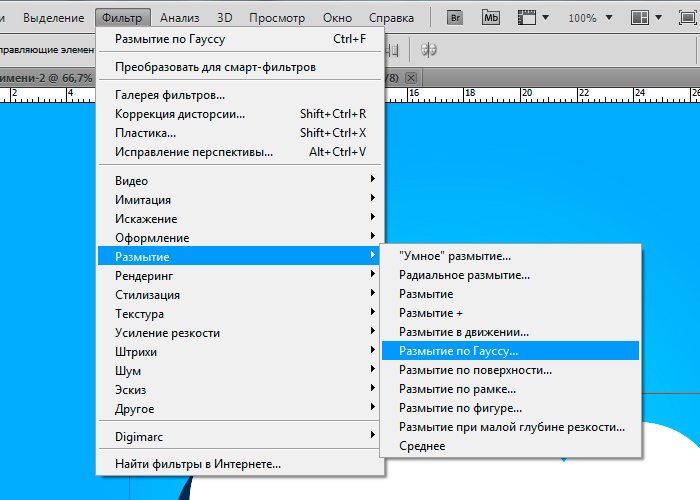
Task: Open the Просмотр menu
Action: coord(276,18)
